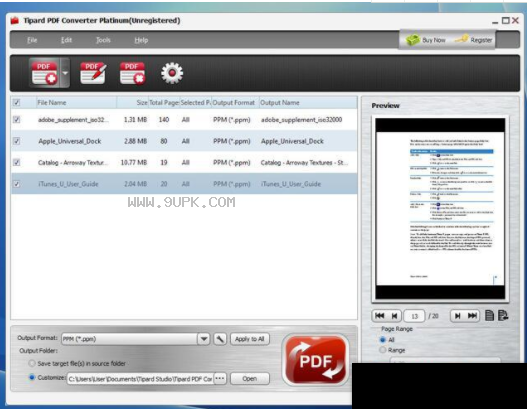Jump to last preview page

[472, 316]
